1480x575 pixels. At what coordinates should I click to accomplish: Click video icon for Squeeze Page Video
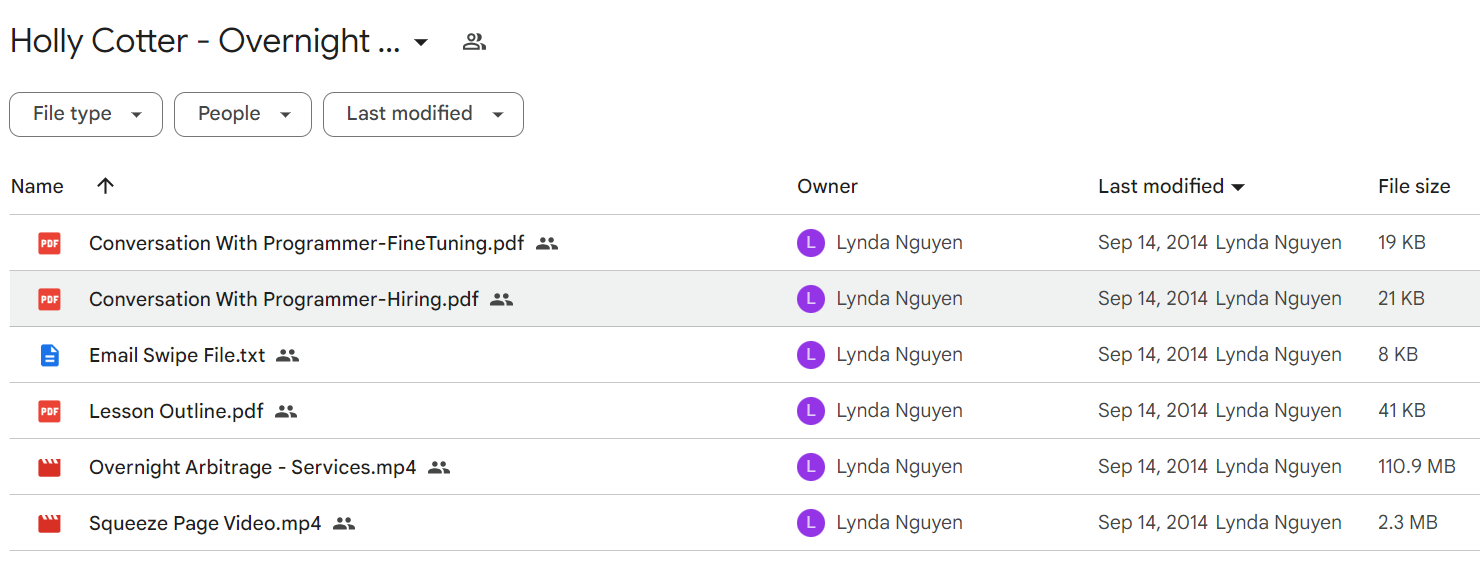coord(49,523)
